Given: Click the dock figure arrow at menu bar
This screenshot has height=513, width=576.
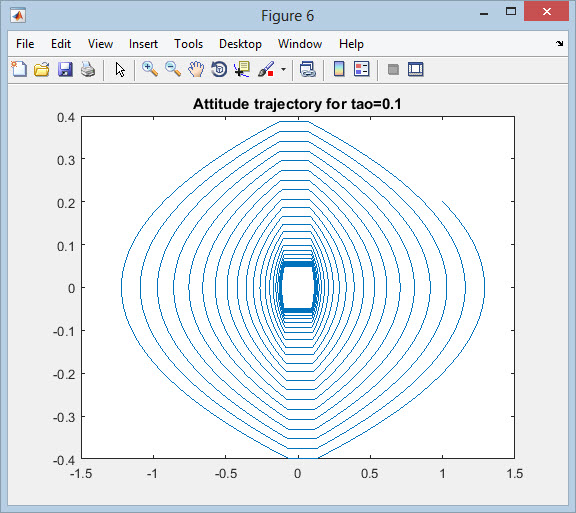Looking at the screenshot, I should [559, 43].
